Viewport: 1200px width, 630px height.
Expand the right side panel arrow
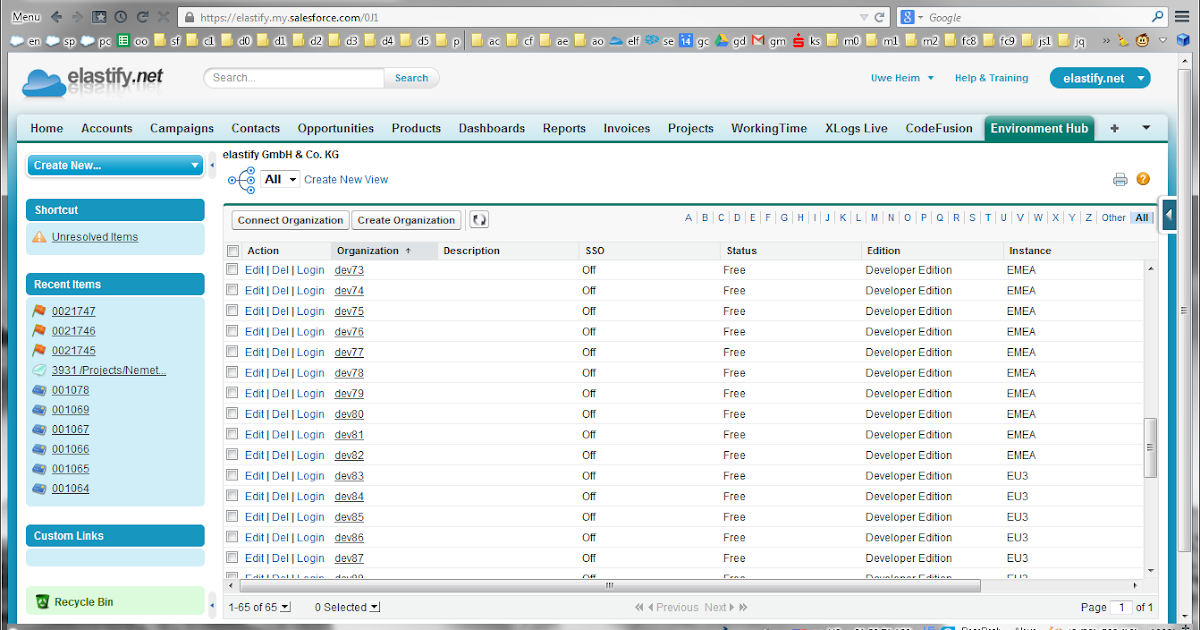point(1169,213)
